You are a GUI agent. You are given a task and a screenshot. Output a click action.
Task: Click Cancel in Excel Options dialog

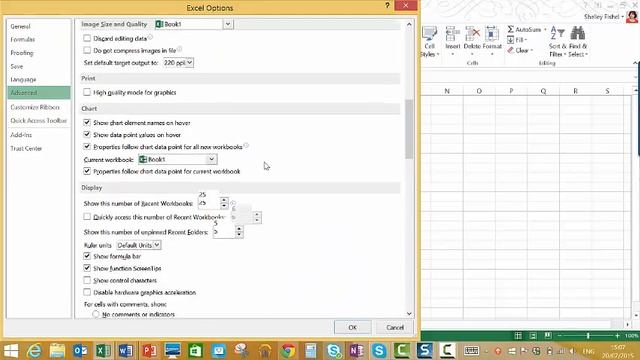[395, 327]
